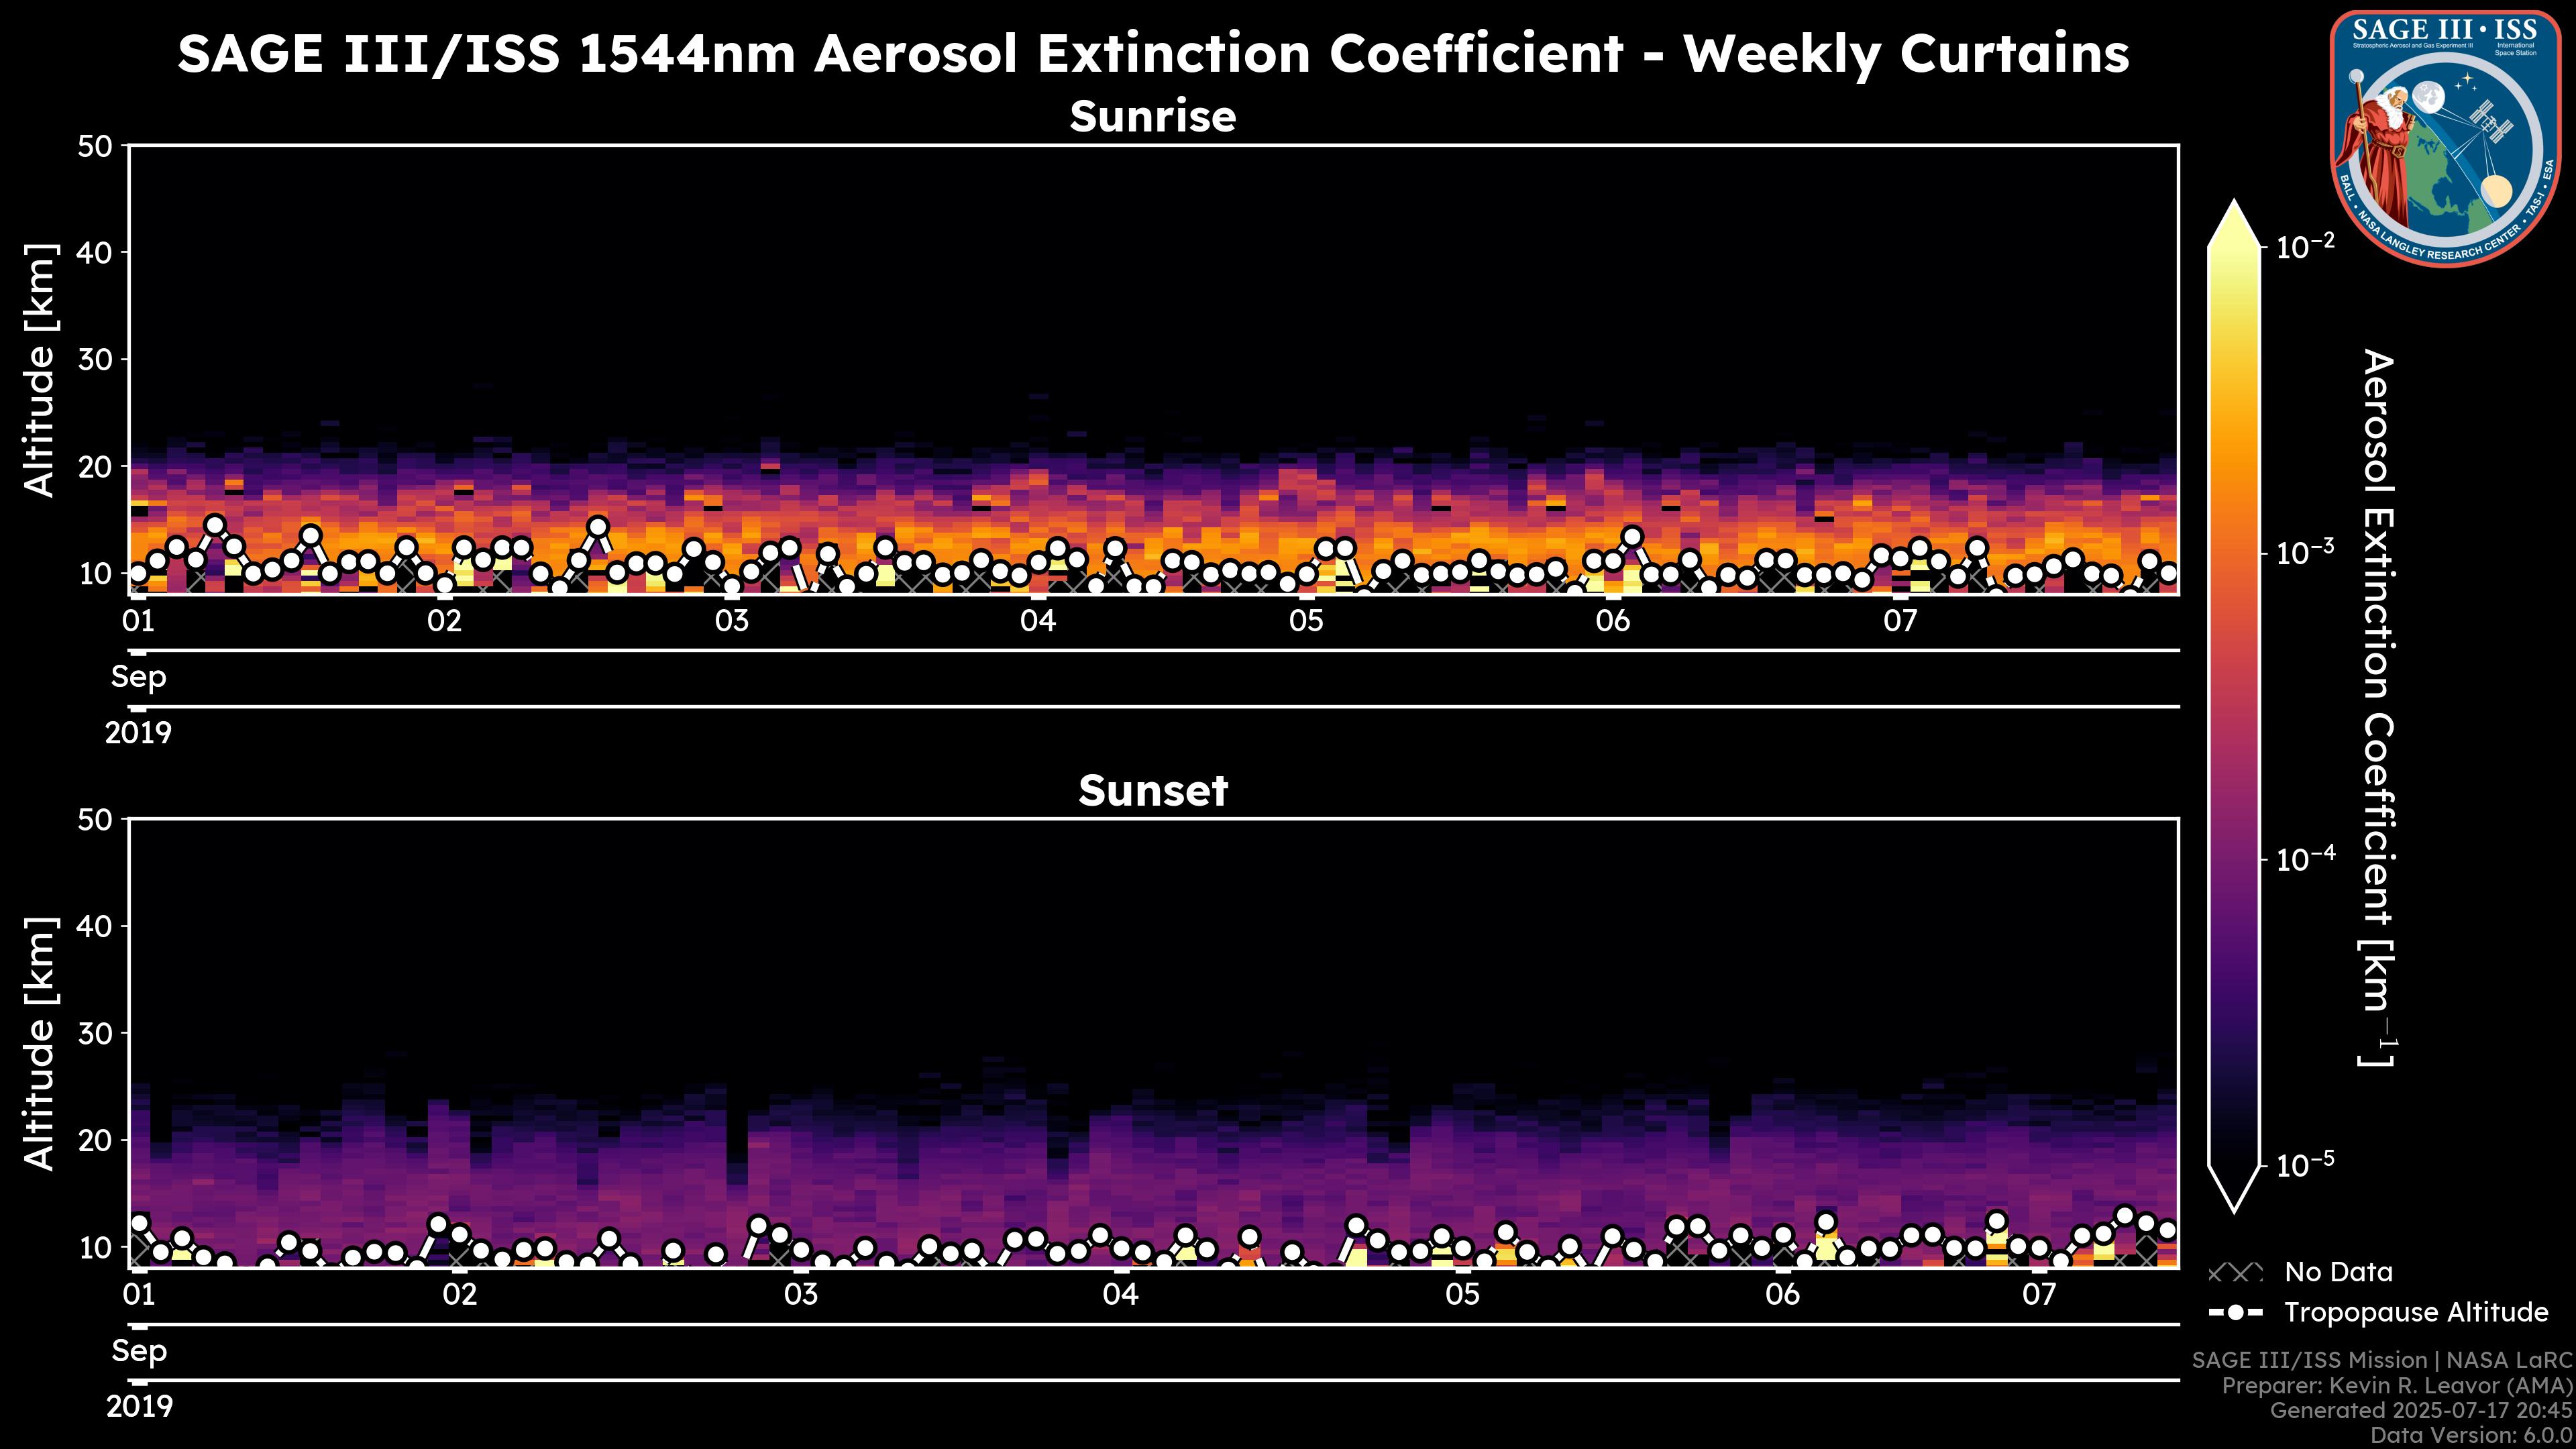This screenshot has height=1449, width=2576.
Task: Click the Sep month label below Sunrise axis
Action: tap(138, 677)
